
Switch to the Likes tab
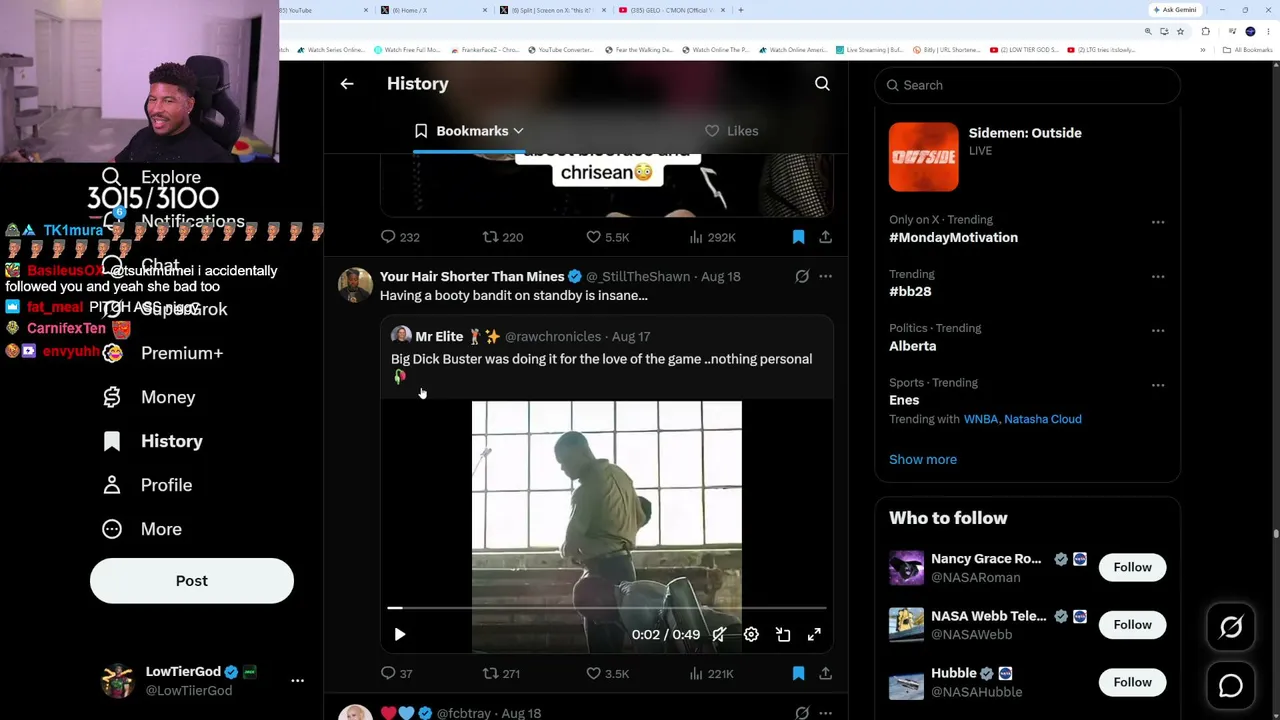pyautogui.click(x=731, y=131)
